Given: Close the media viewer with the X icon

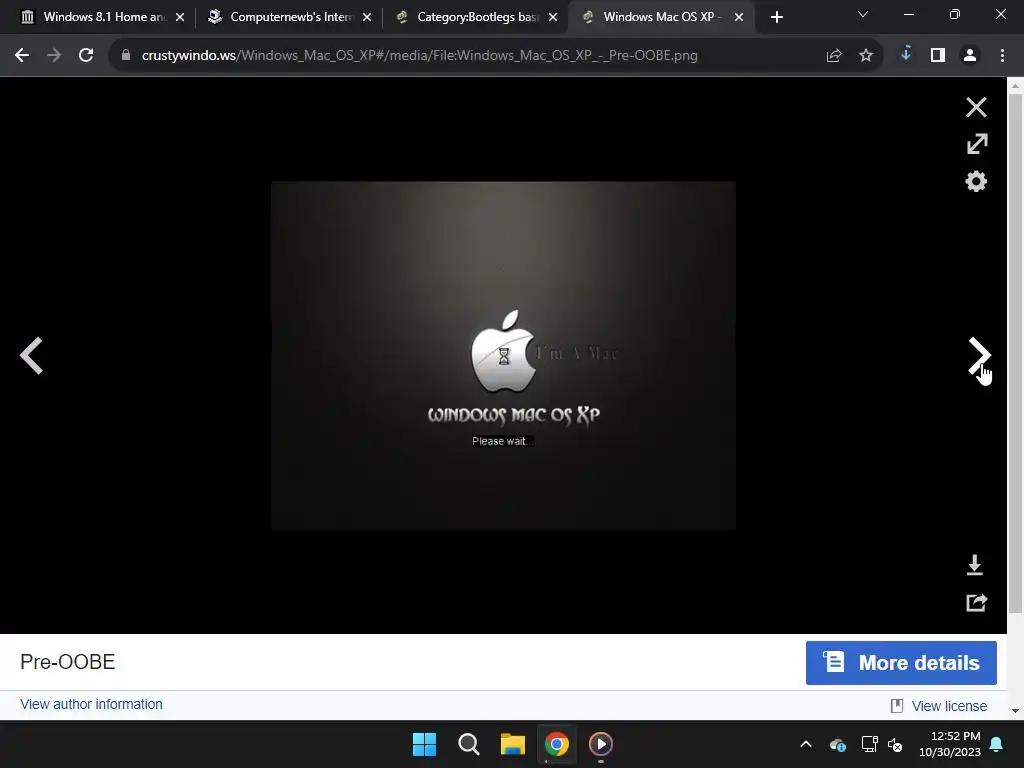Looking at the screenshot, I should pos(976,107).
